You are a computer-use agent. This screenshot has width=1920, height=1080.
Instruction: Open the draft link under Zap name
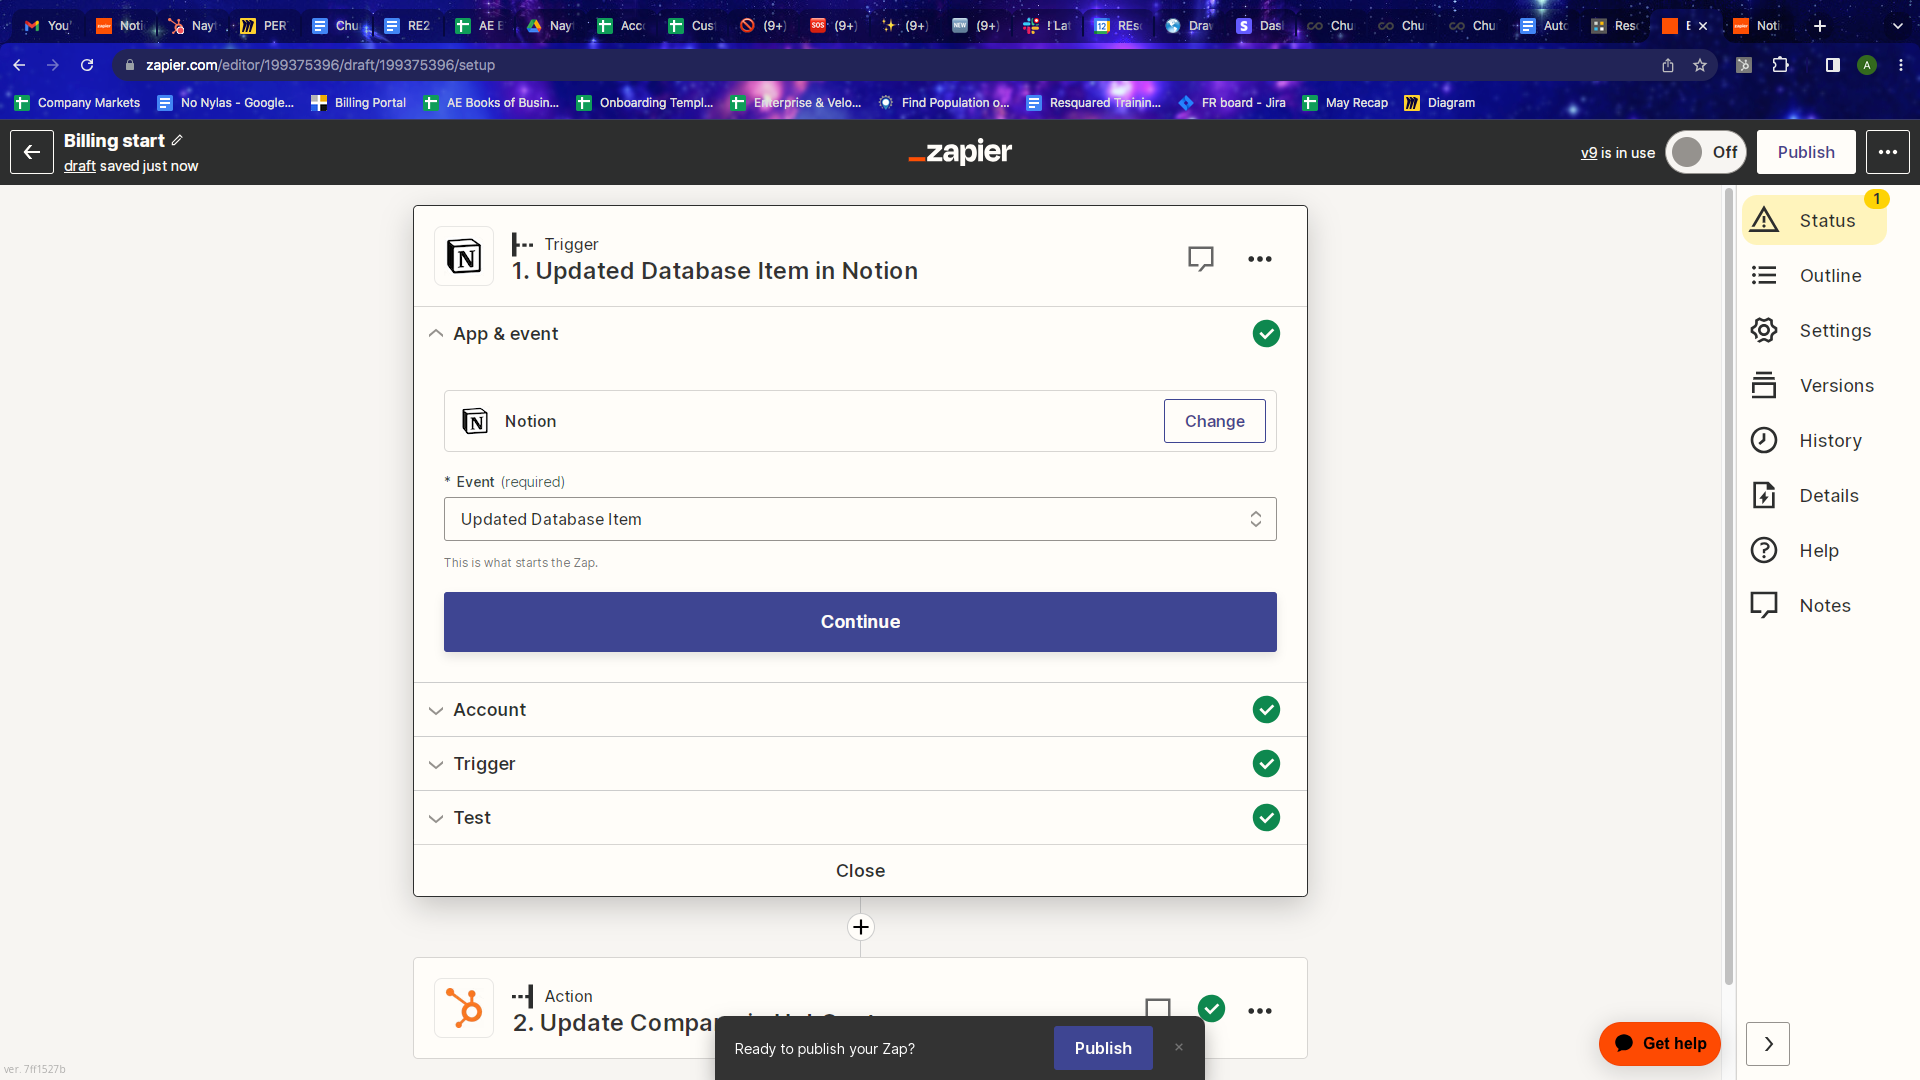click(x=80, y=166)
